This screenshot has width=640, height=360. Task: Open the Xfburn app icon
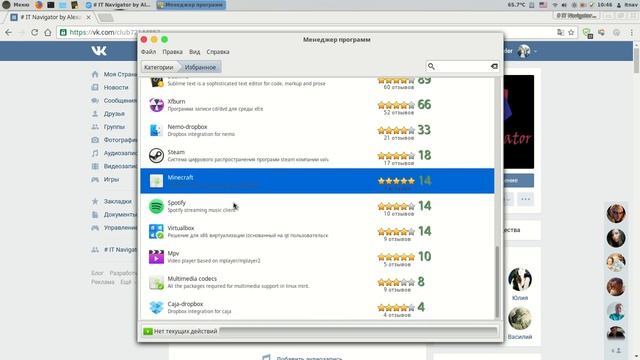click(156, 105)
